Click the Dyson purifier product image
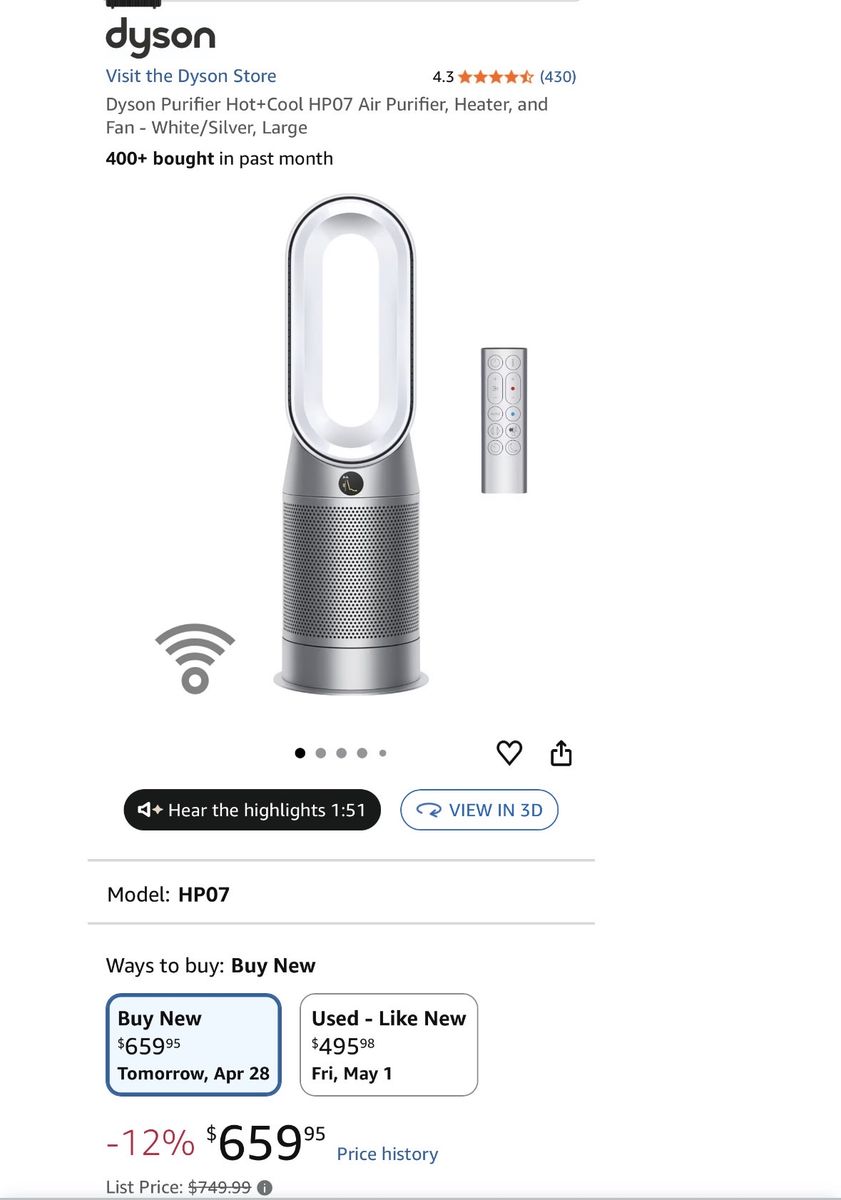 [x=351, y=443]
